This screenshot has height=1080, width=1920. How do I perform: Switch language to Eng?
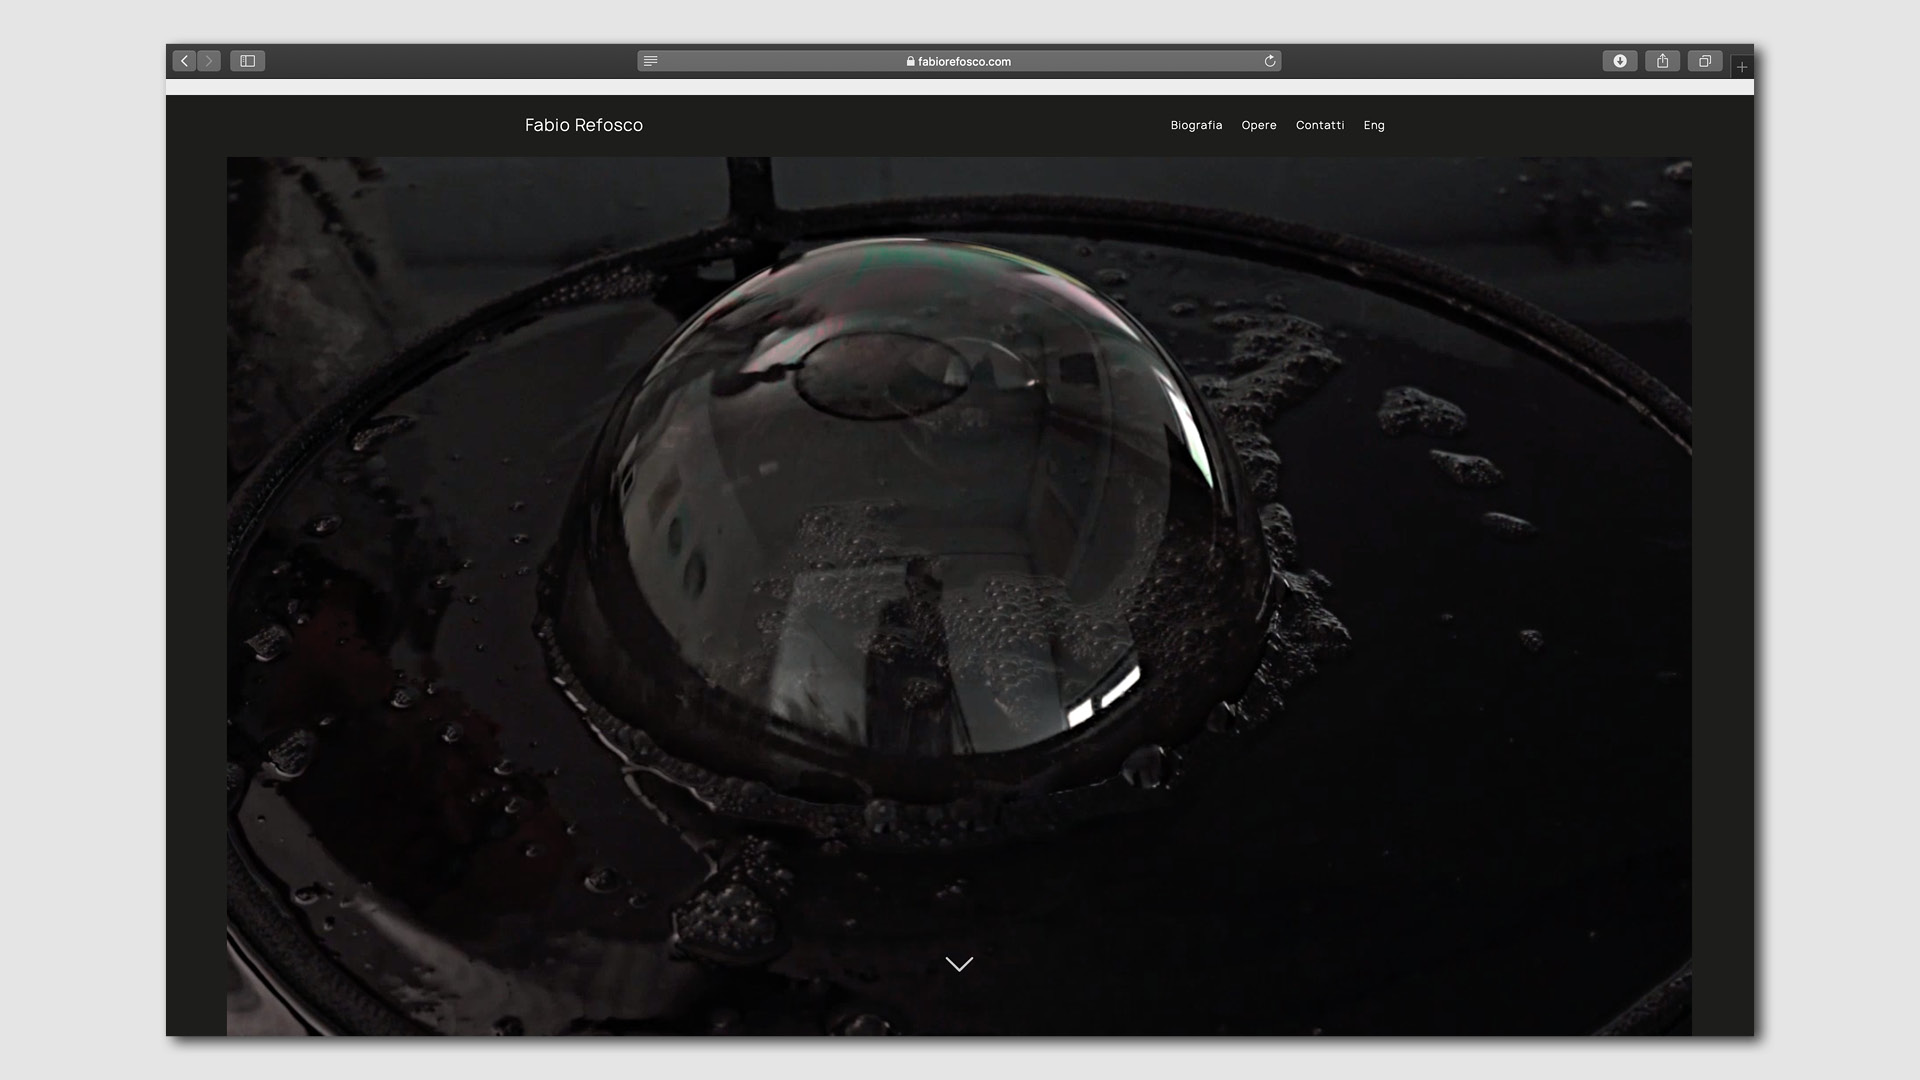pos(1374,125)
